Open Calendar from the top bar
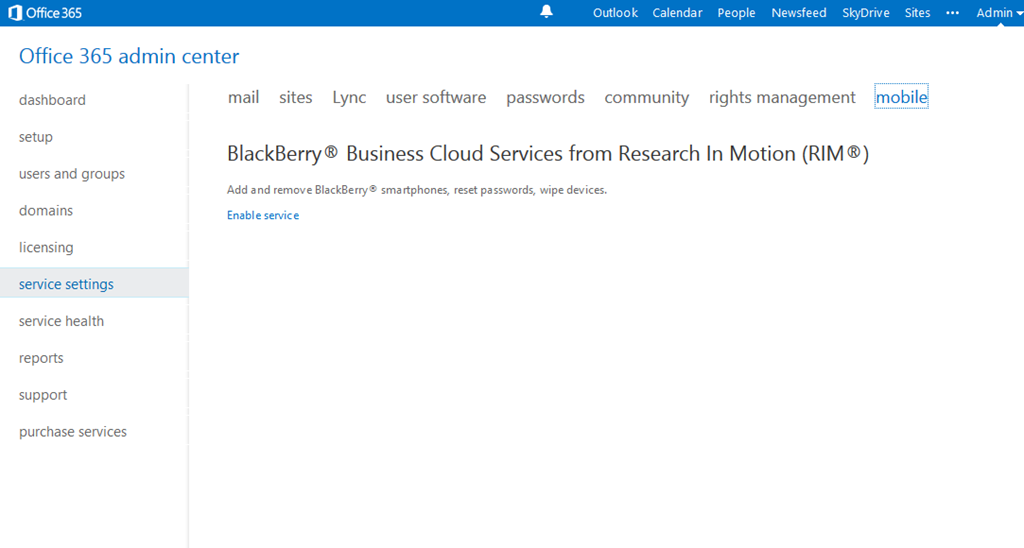This screenshot has height=548, width=1024. coord(677,13)
